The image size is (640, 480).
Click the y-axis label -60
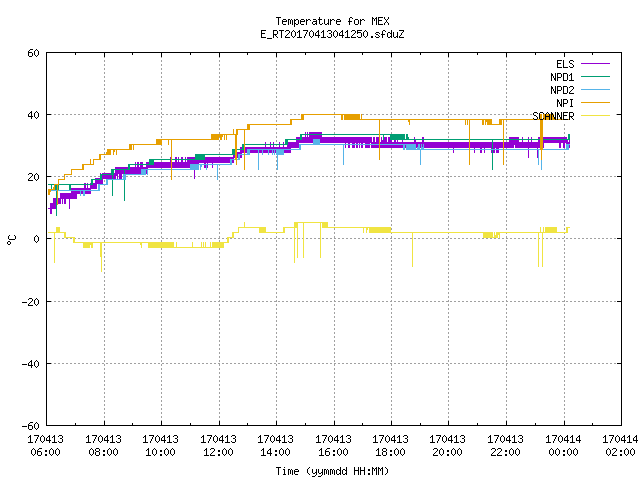(31, 426)
